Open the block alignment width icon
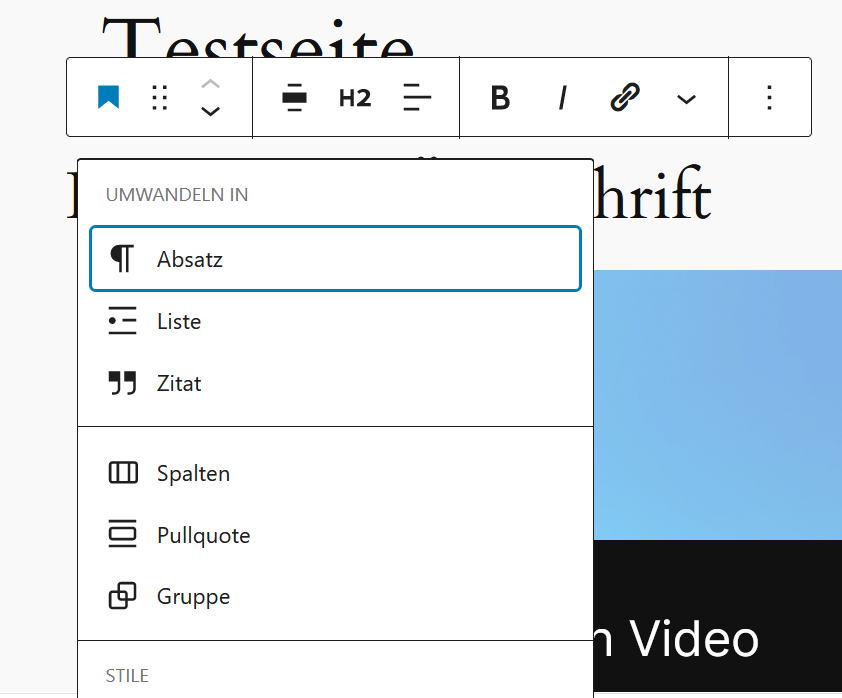 (294, 98)
